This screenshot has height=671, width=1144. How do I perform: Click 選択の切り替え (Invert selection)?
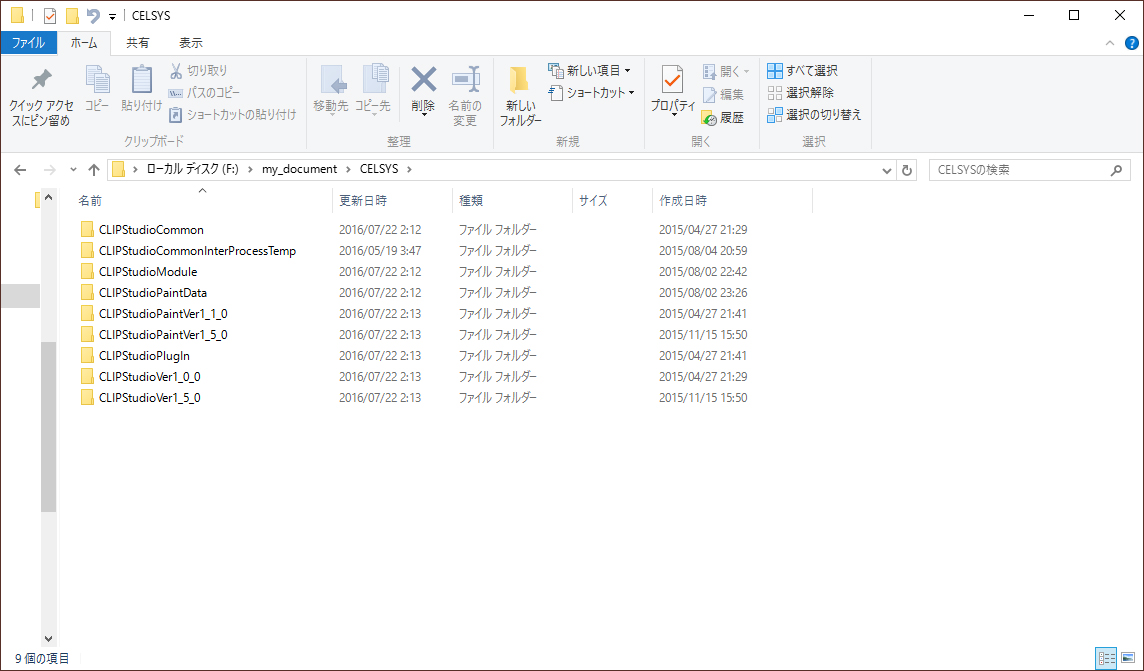[814, 115]
